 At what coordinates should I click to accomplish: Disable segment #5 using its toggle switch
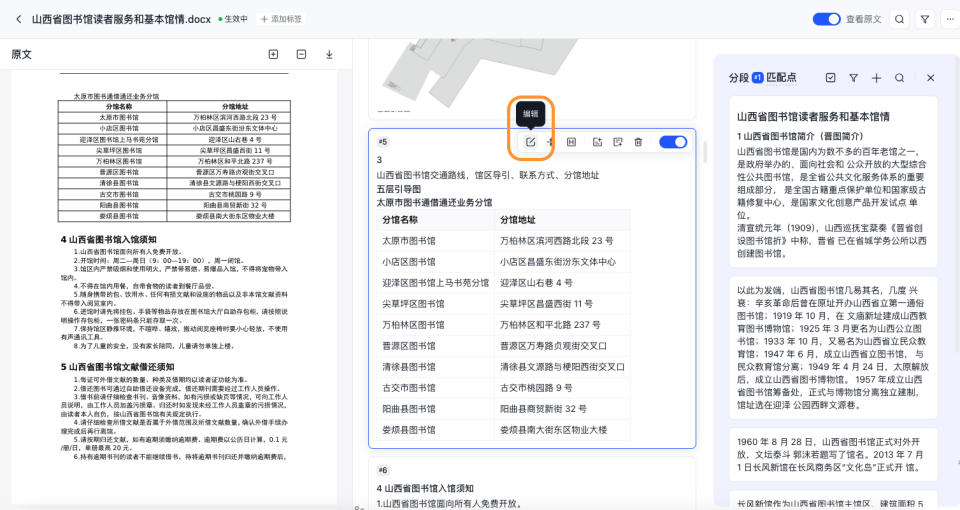pos(674,142)
